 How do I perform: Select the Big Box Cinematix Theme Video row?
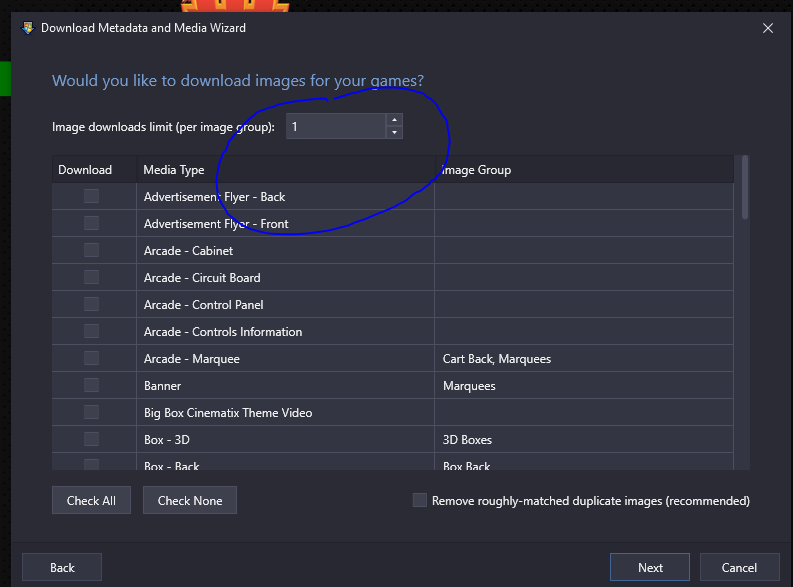pos(392,412)
